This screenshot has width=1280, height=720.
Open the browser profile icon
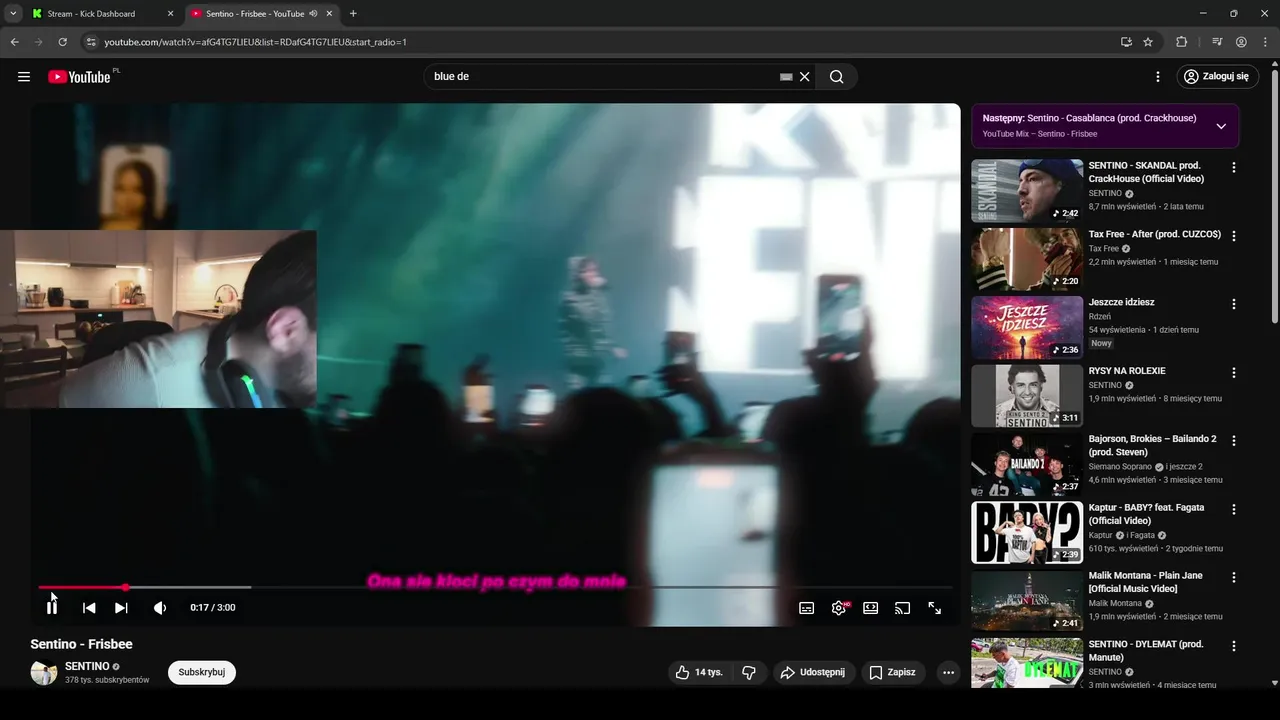(x=1241, y=42)
